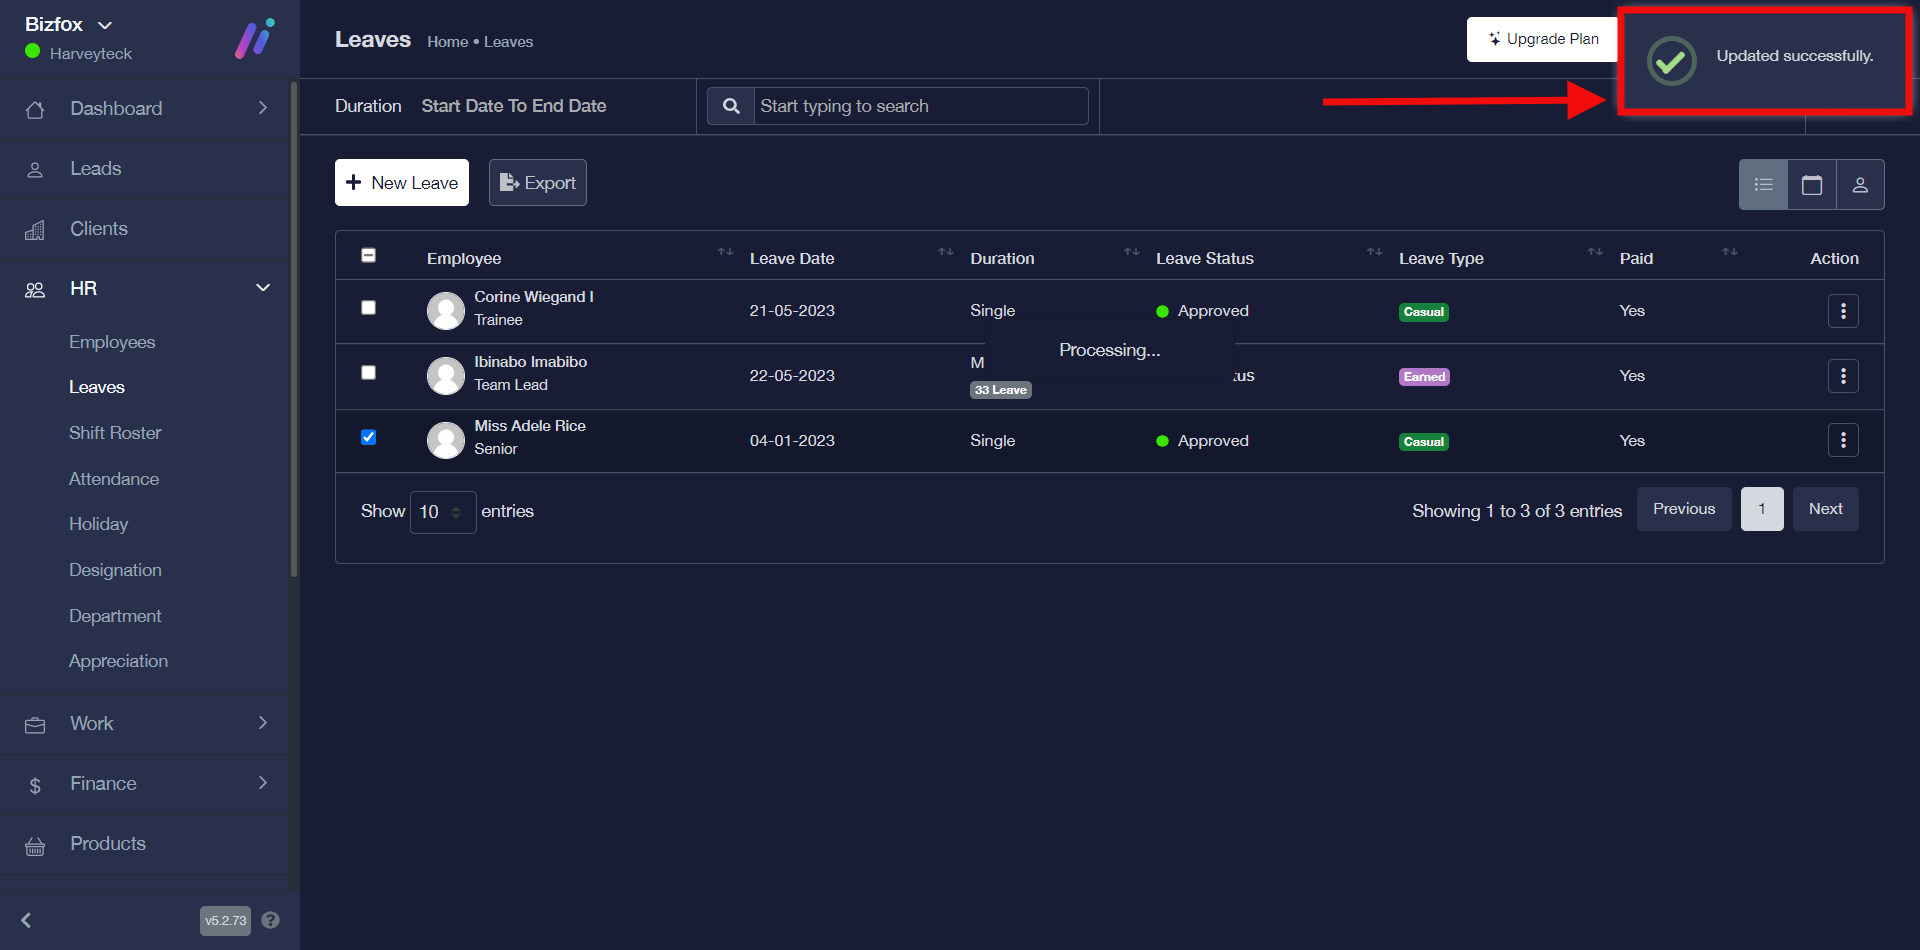Open the personal leaves view icon
The width and height of the screenshot is (1920, 950).
1859,185
